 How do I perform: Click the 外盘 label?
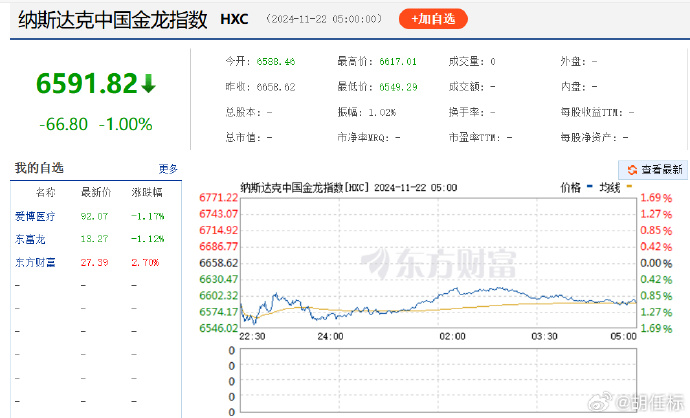573,62
